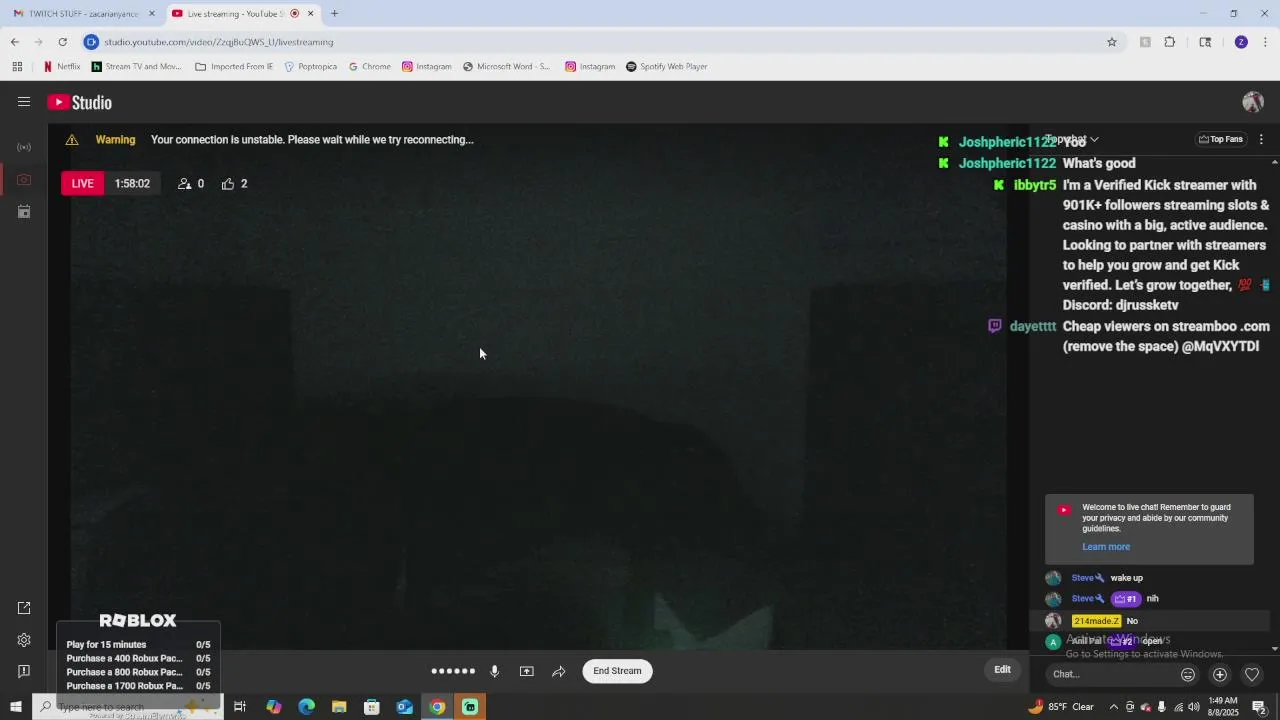Viewport: 1280px width, 720px height.
Task: Click the red LIVE badge
Action: coord(82,183)
